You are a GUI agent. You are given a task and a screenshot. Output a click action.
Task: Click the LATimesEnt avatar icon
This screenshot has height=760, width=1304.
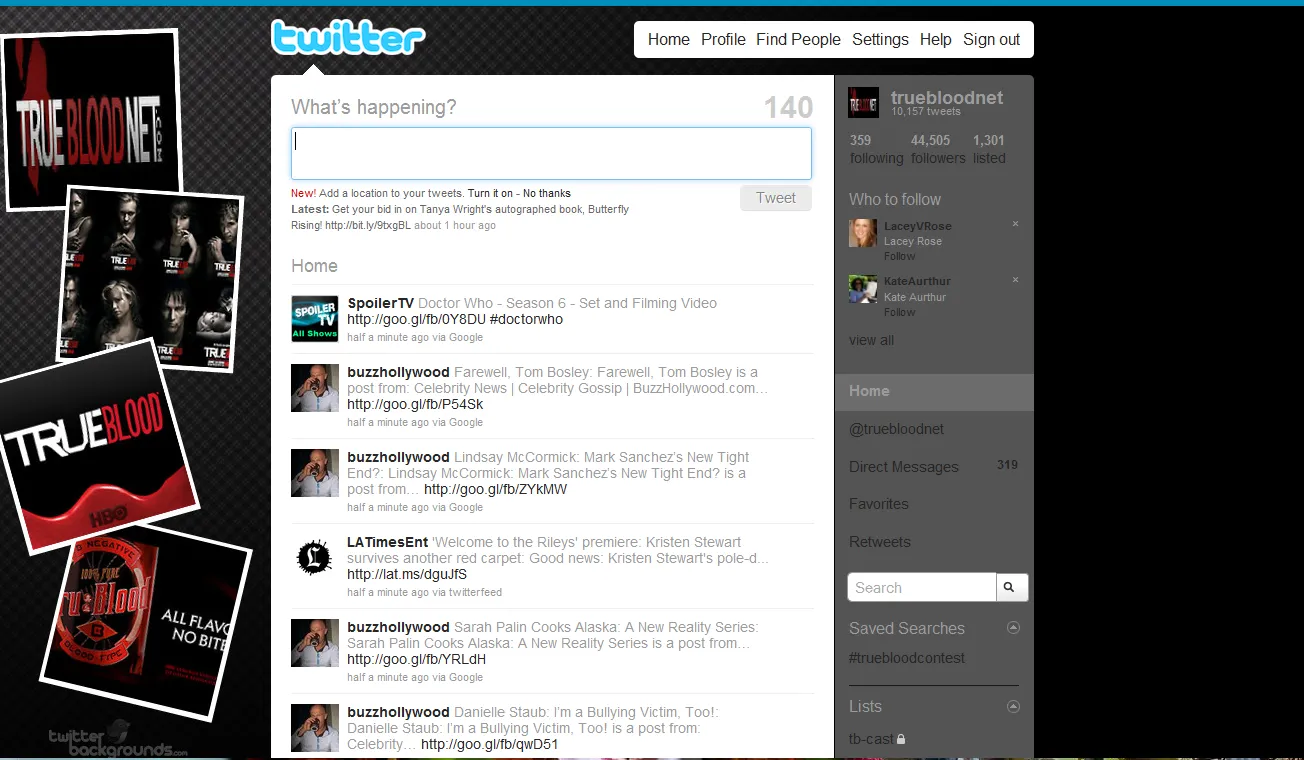click(314, 558)
